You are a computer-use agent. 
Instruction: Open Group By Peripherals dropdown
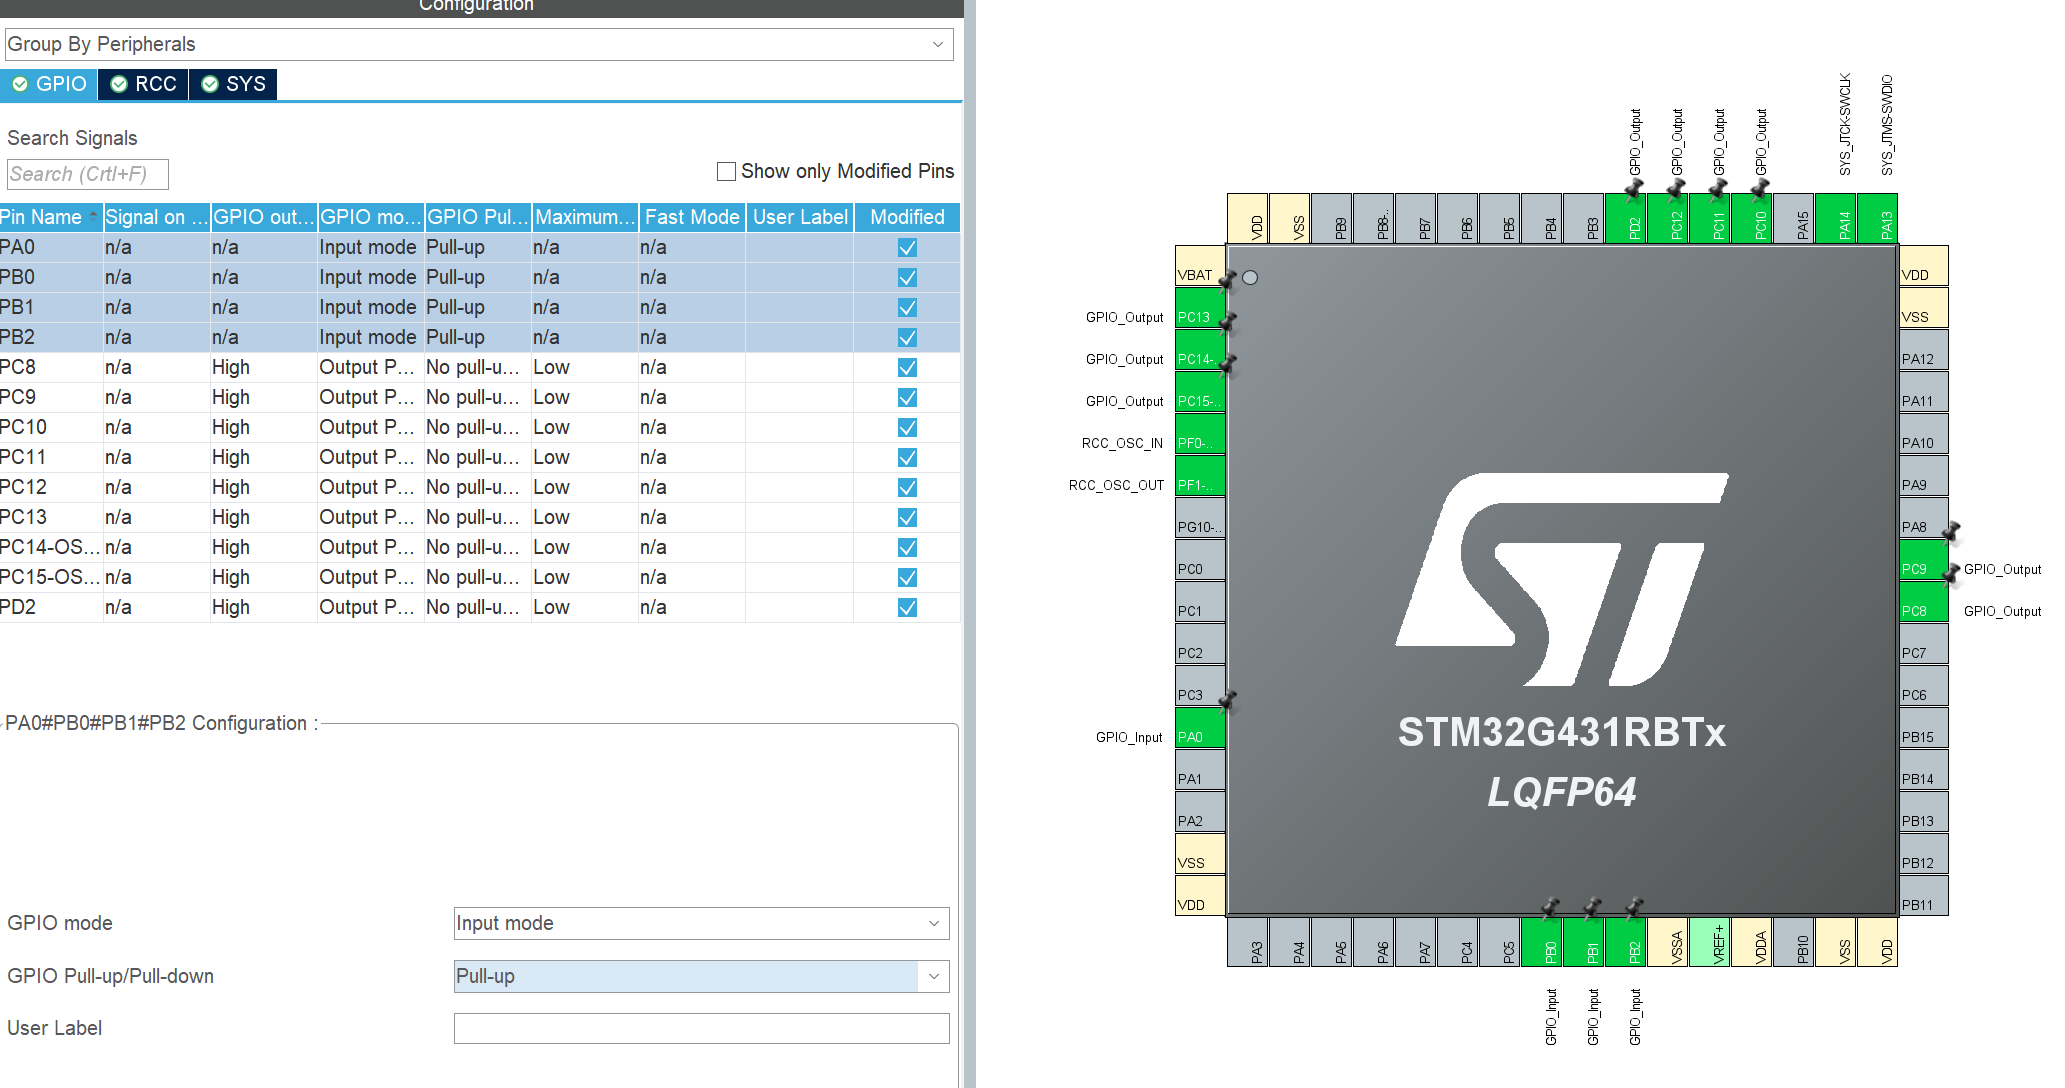[479, 44]
